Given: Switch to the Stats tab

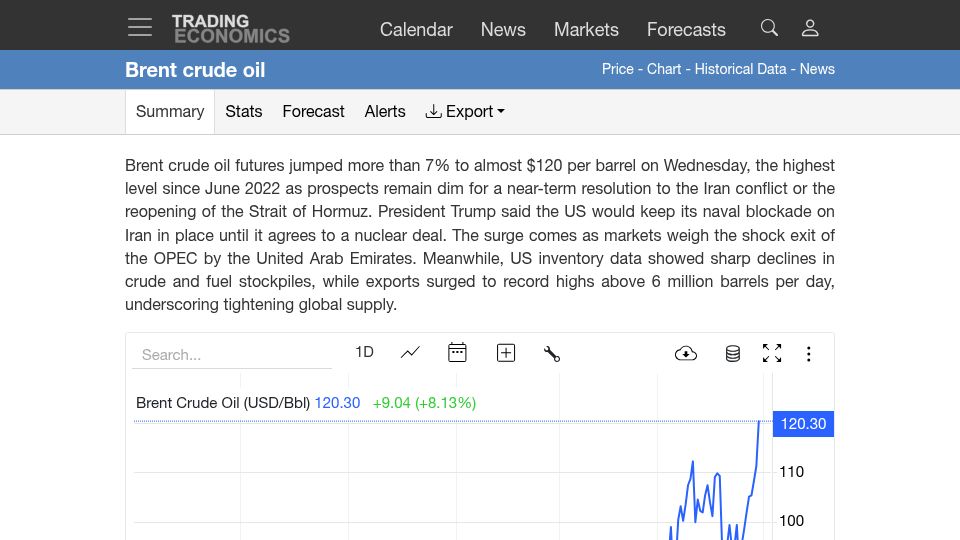Looking at the screenshot, I should coord(244,111).
